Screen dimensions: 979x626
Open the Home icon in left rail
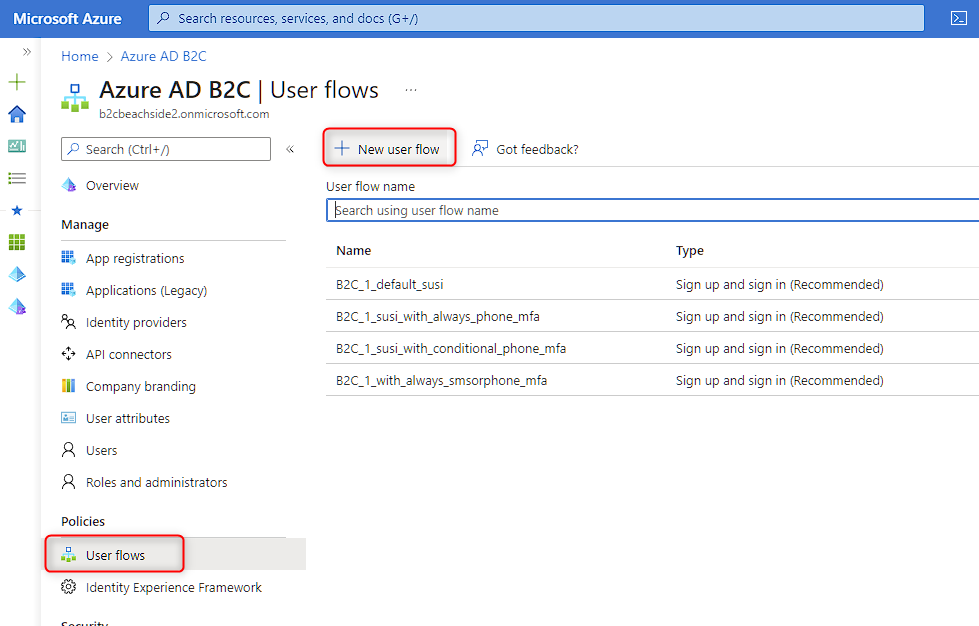[x=17, y=114]
